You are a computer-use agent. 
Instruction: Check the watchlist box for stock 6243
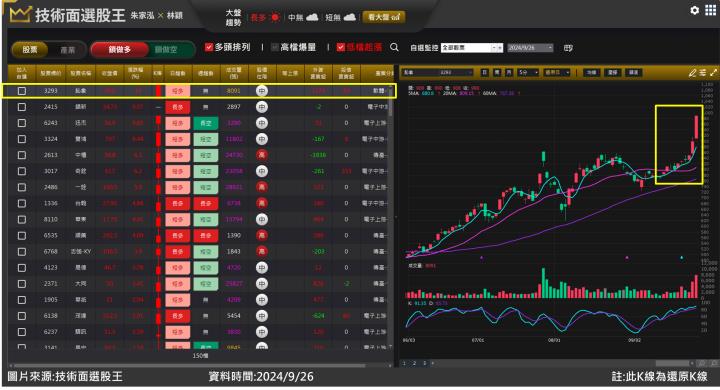coord(22,123)
